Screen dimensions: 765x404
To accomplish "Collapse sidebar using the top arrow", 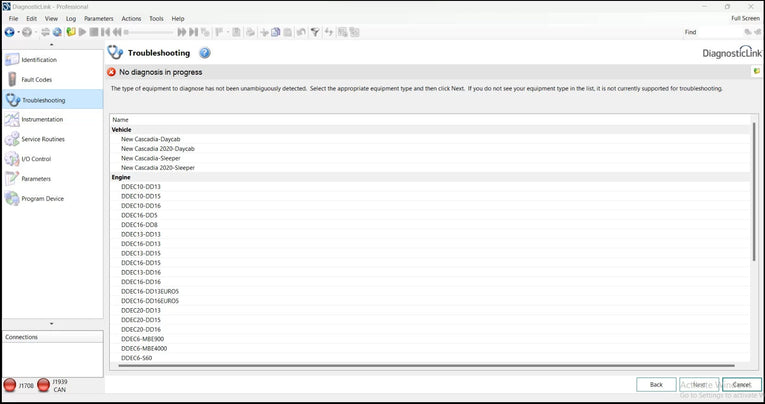I will [x=52, y=45].
